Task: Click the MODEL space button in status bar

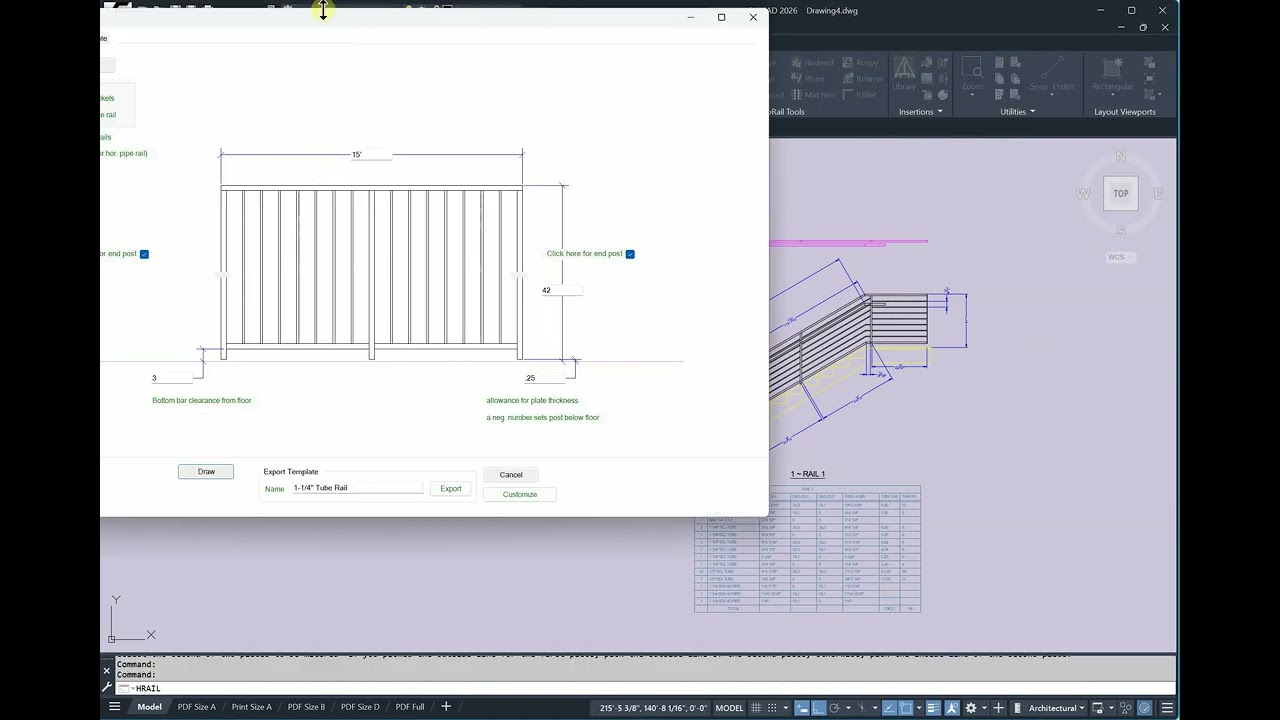Action: tap(729, 708)
